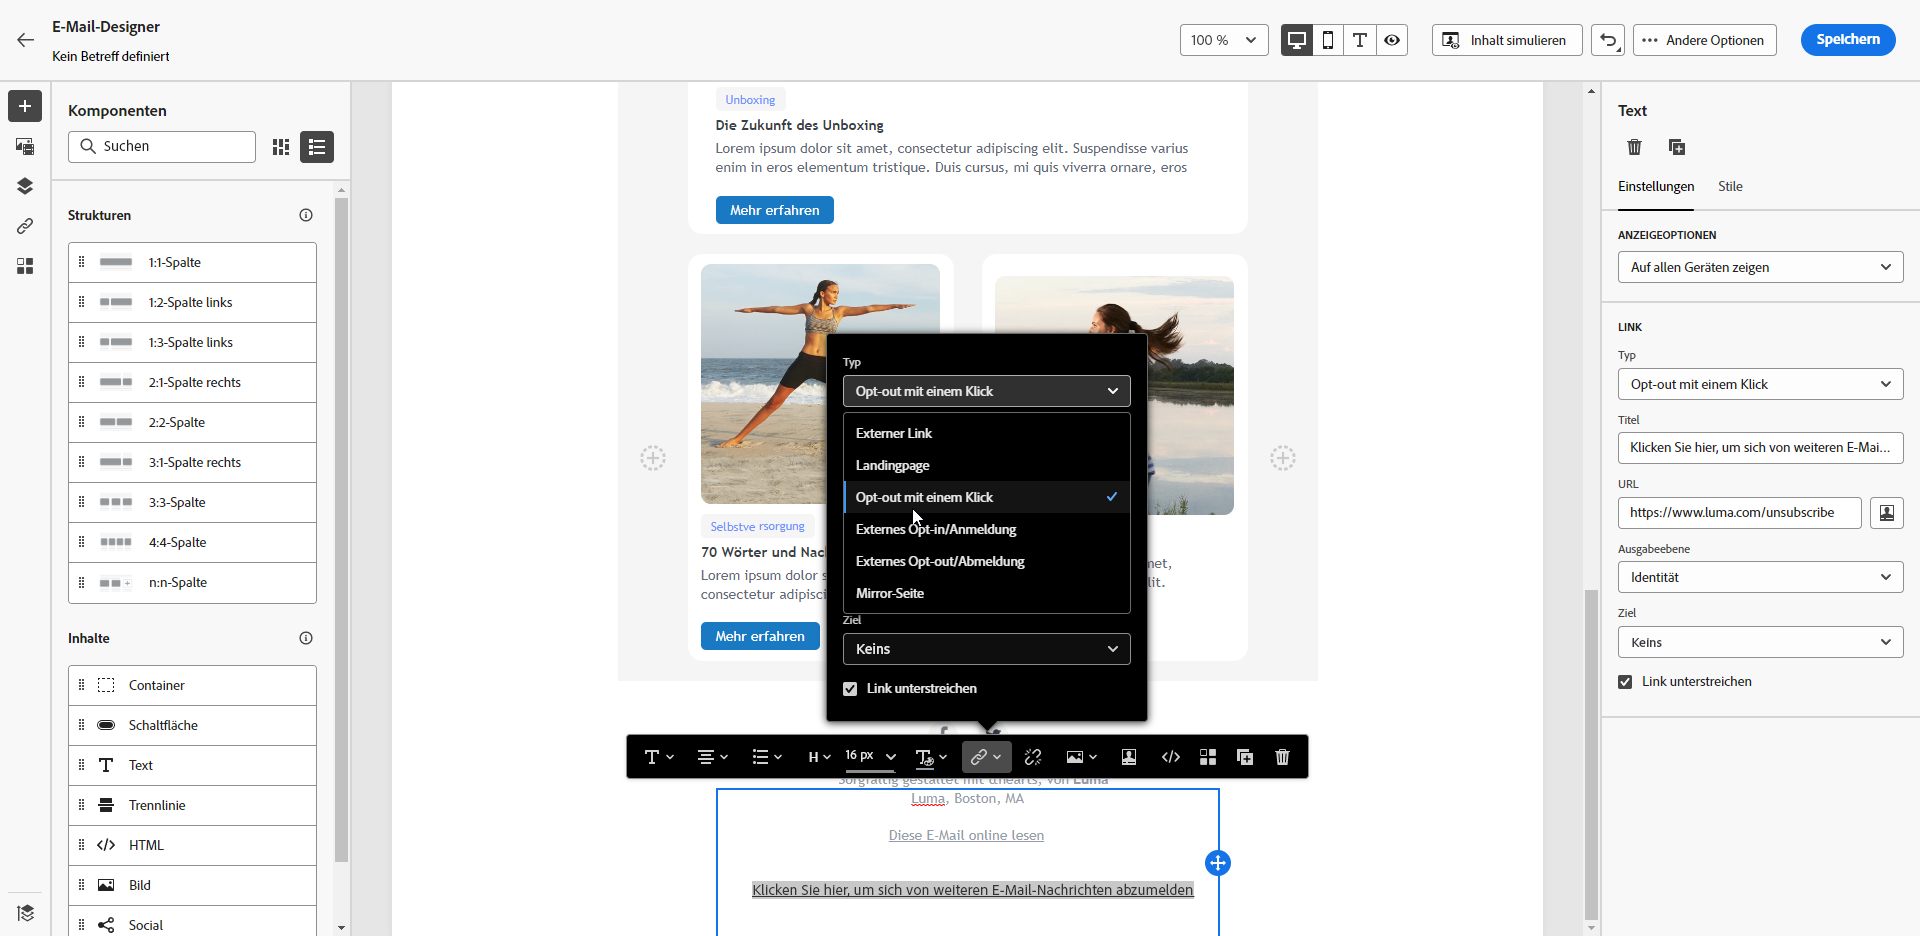Switch components to grid view
This screenshot has height=936, width=1920.
pos(281,147)
